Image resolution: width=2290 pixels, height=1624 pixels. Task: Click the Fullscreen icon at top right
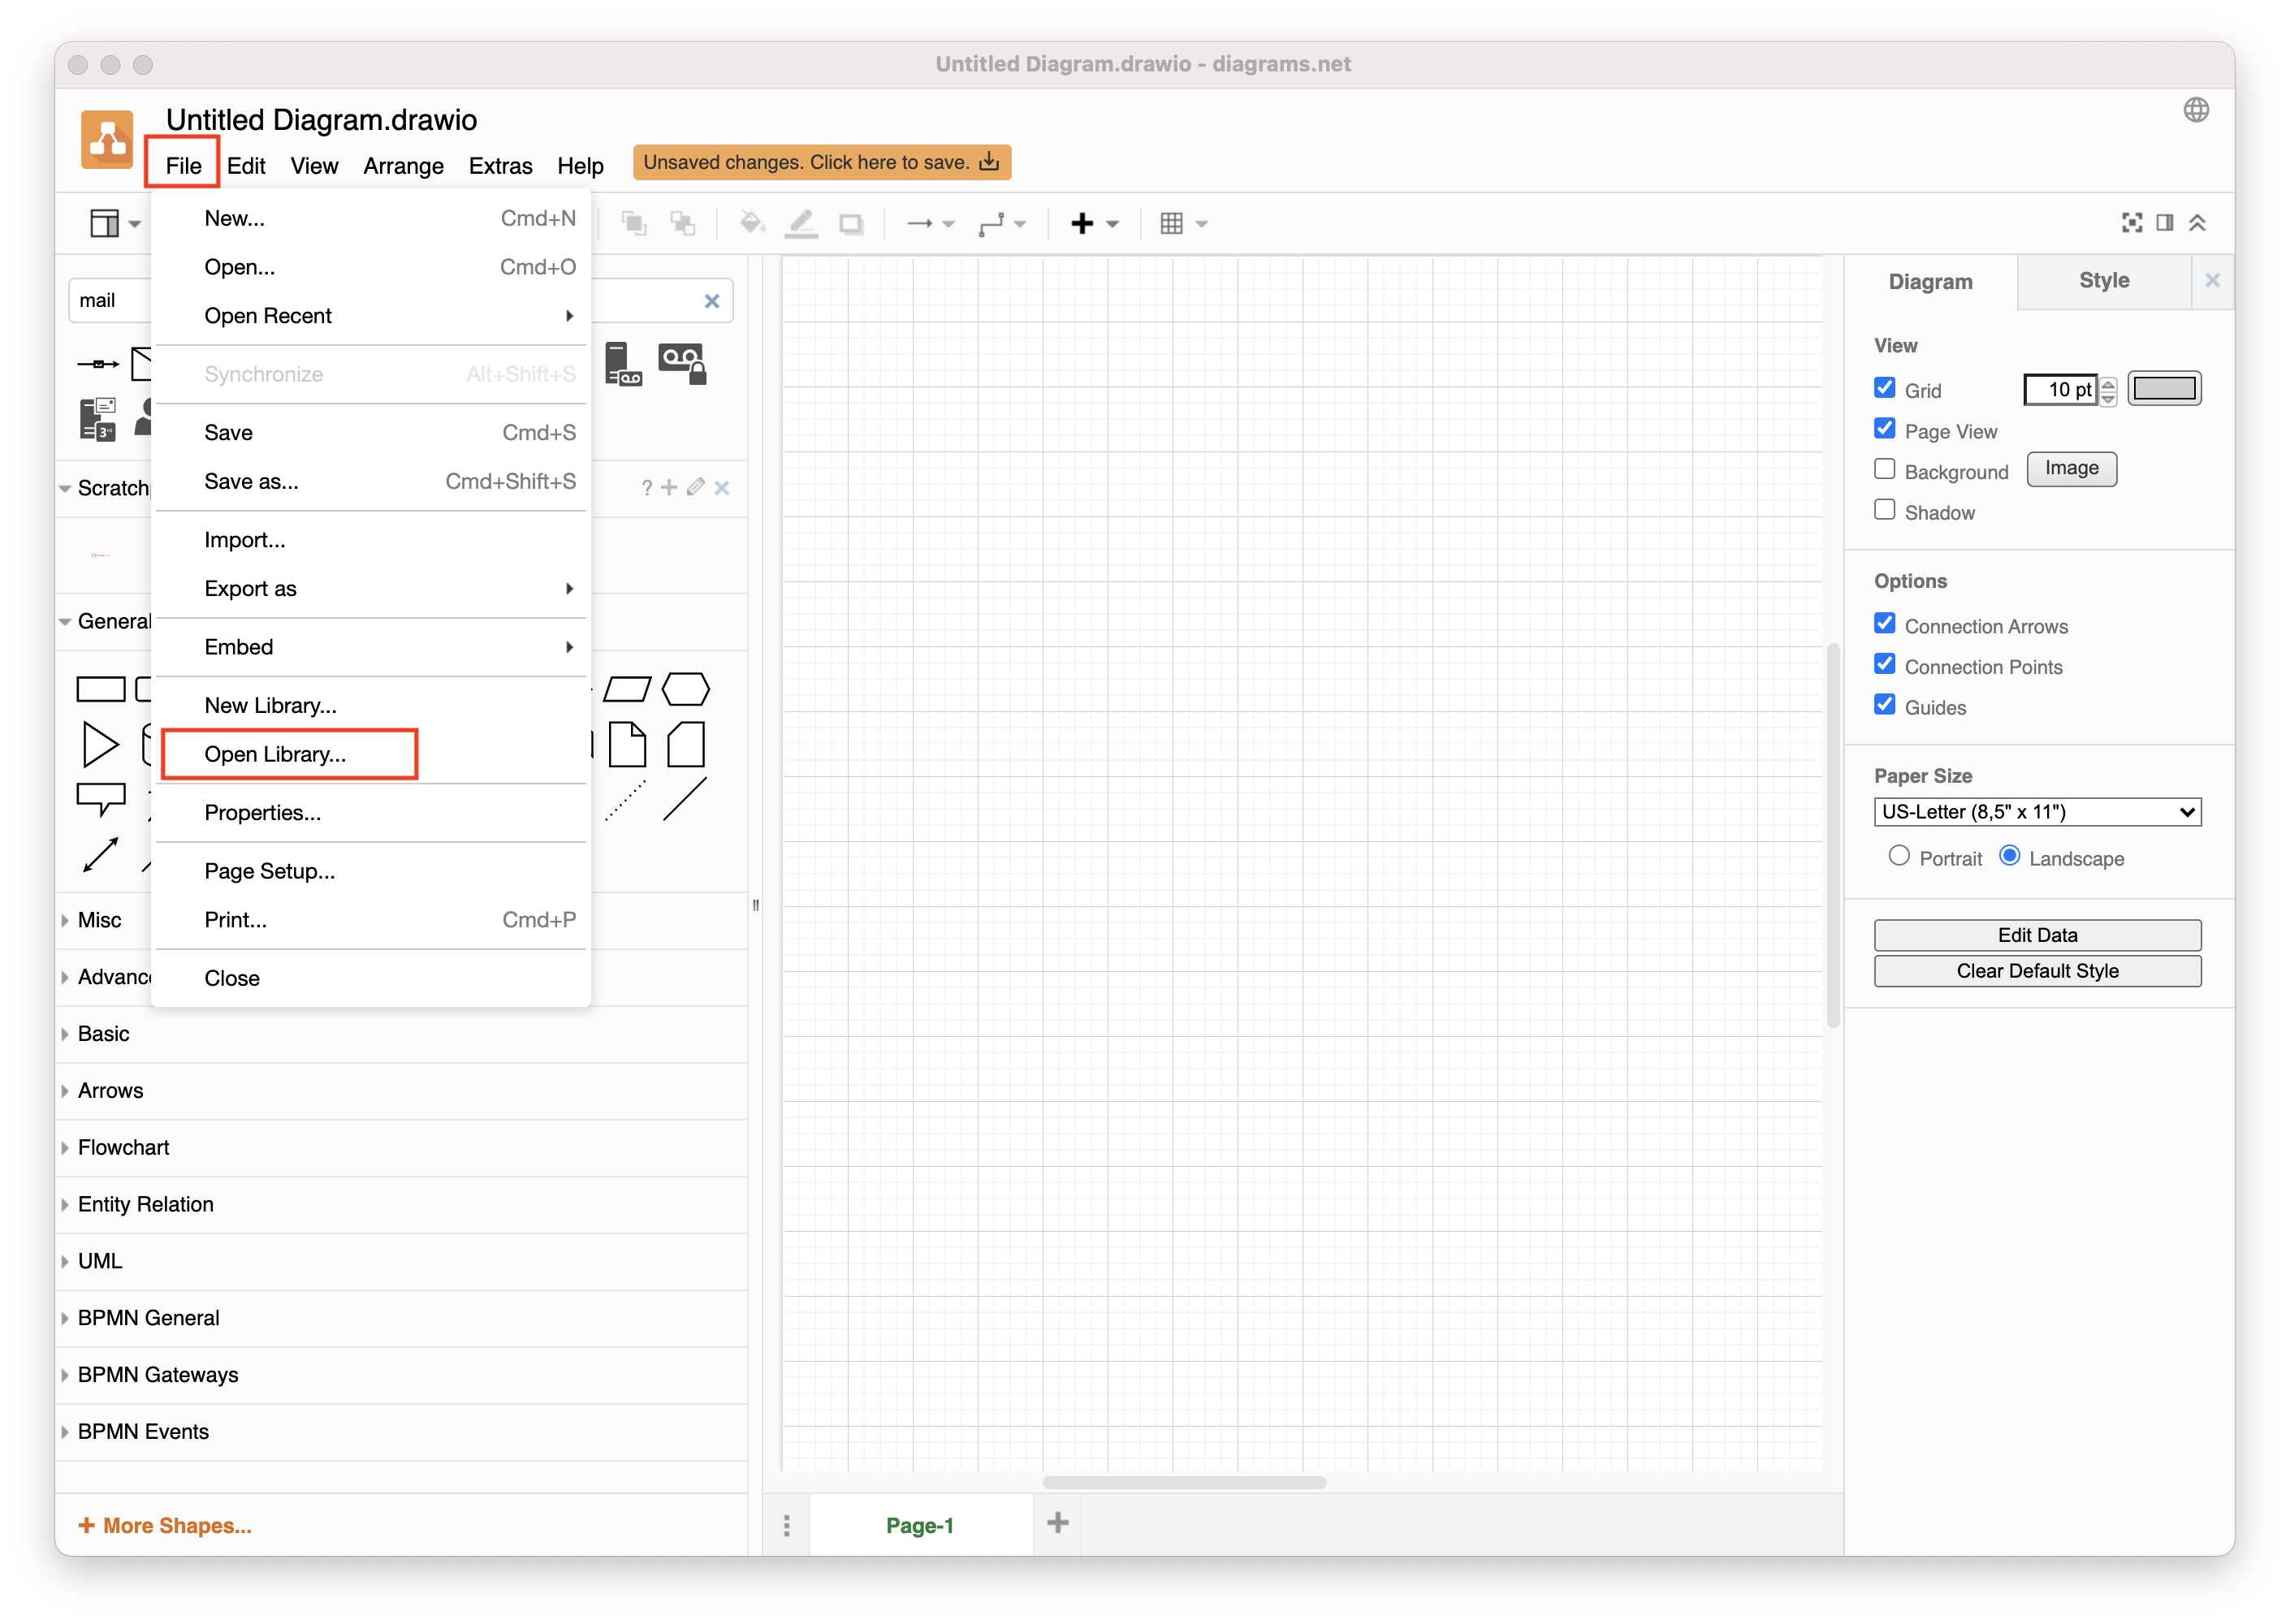click(2132, 223)
